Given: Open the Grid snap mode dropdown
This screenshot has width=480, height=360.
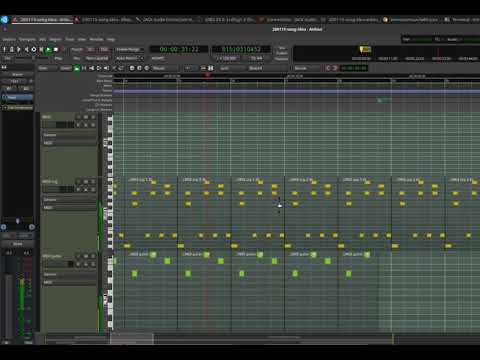Looking at the screenshot, I should (x=232, y=68).
